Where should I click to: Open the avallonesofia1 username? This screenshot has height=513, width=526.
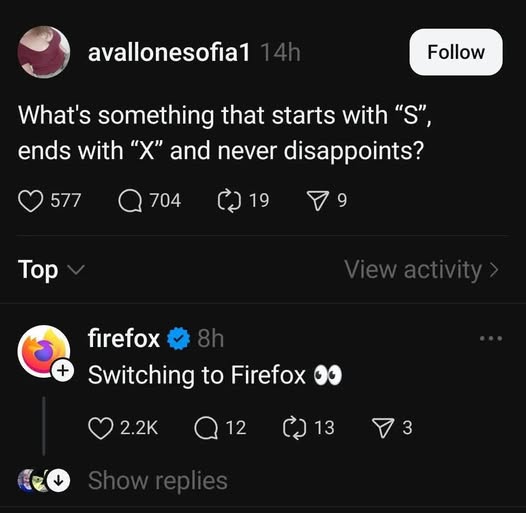[169, 53]
